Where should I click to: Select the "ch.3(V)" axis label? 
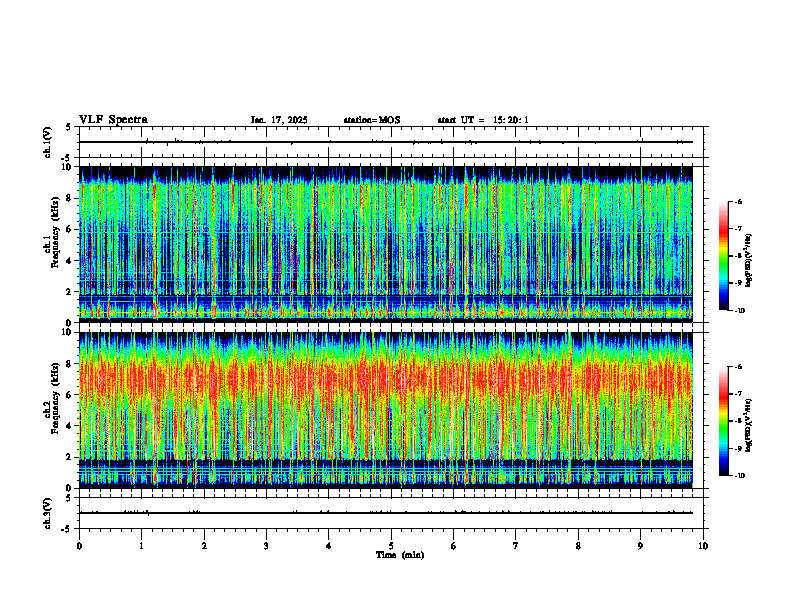point(47,513)
